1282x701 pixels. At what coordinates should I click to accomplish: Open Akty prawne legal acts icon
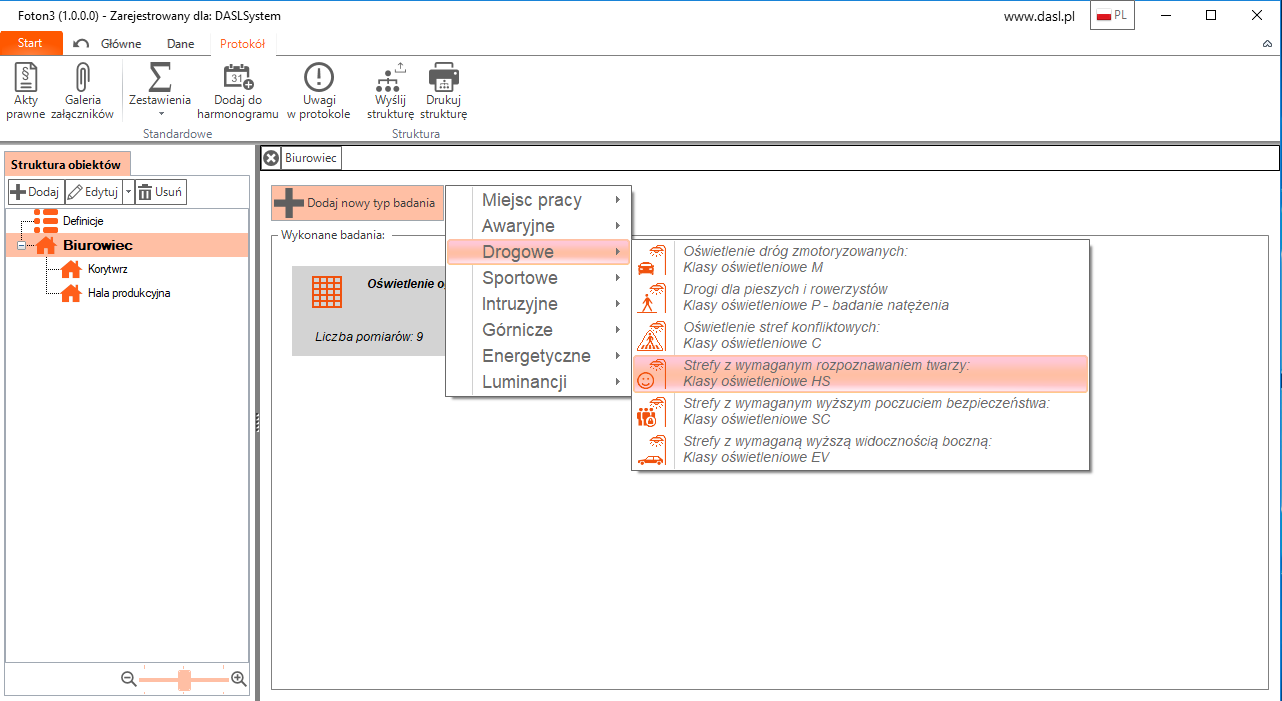25,91
